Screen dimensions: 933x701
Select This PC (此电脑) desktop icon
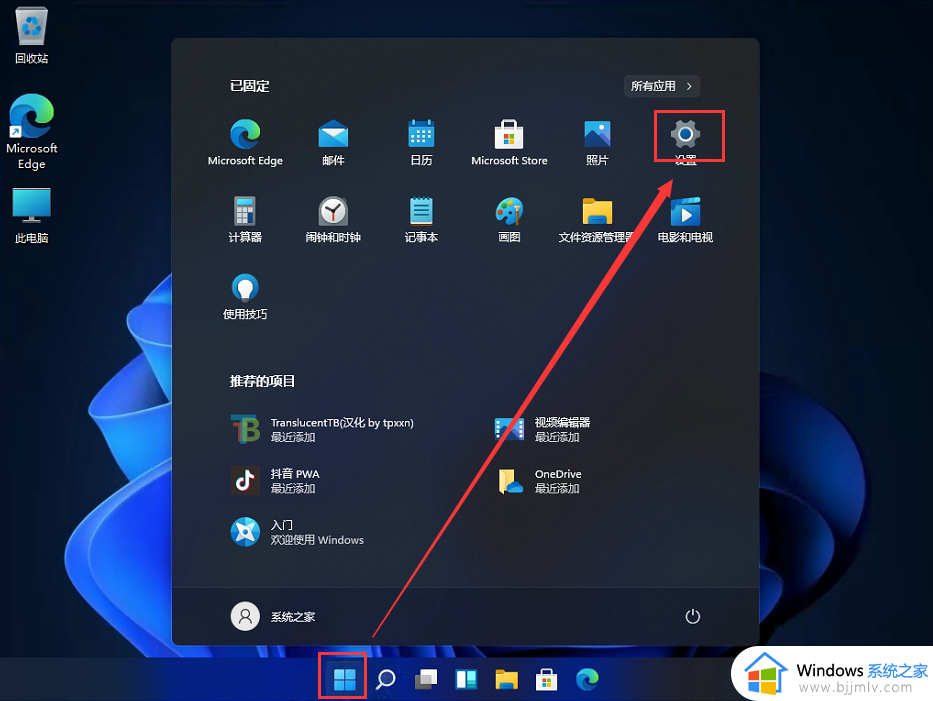[x=32, y=216]
